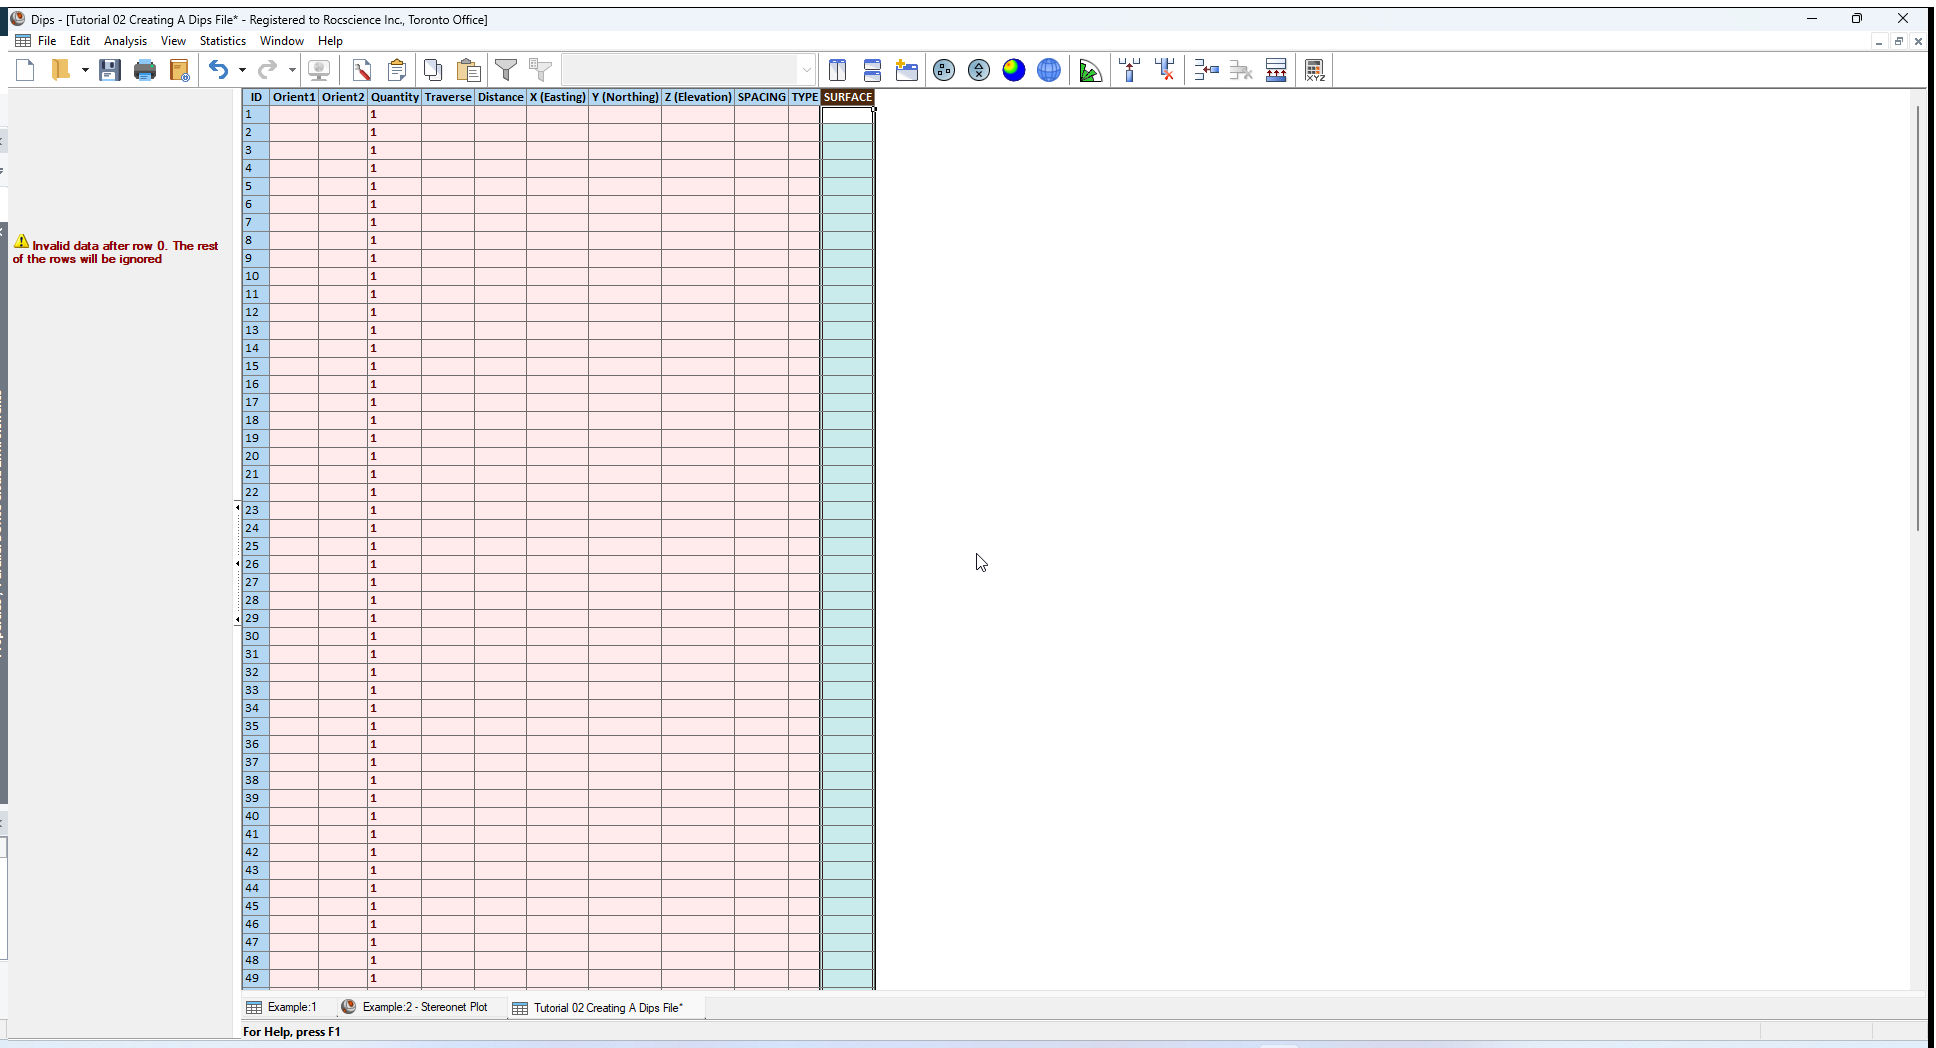This screenshot has width=1936, height=1048.
Task: Tile windows vertically icon
Action: coord(838,70)
